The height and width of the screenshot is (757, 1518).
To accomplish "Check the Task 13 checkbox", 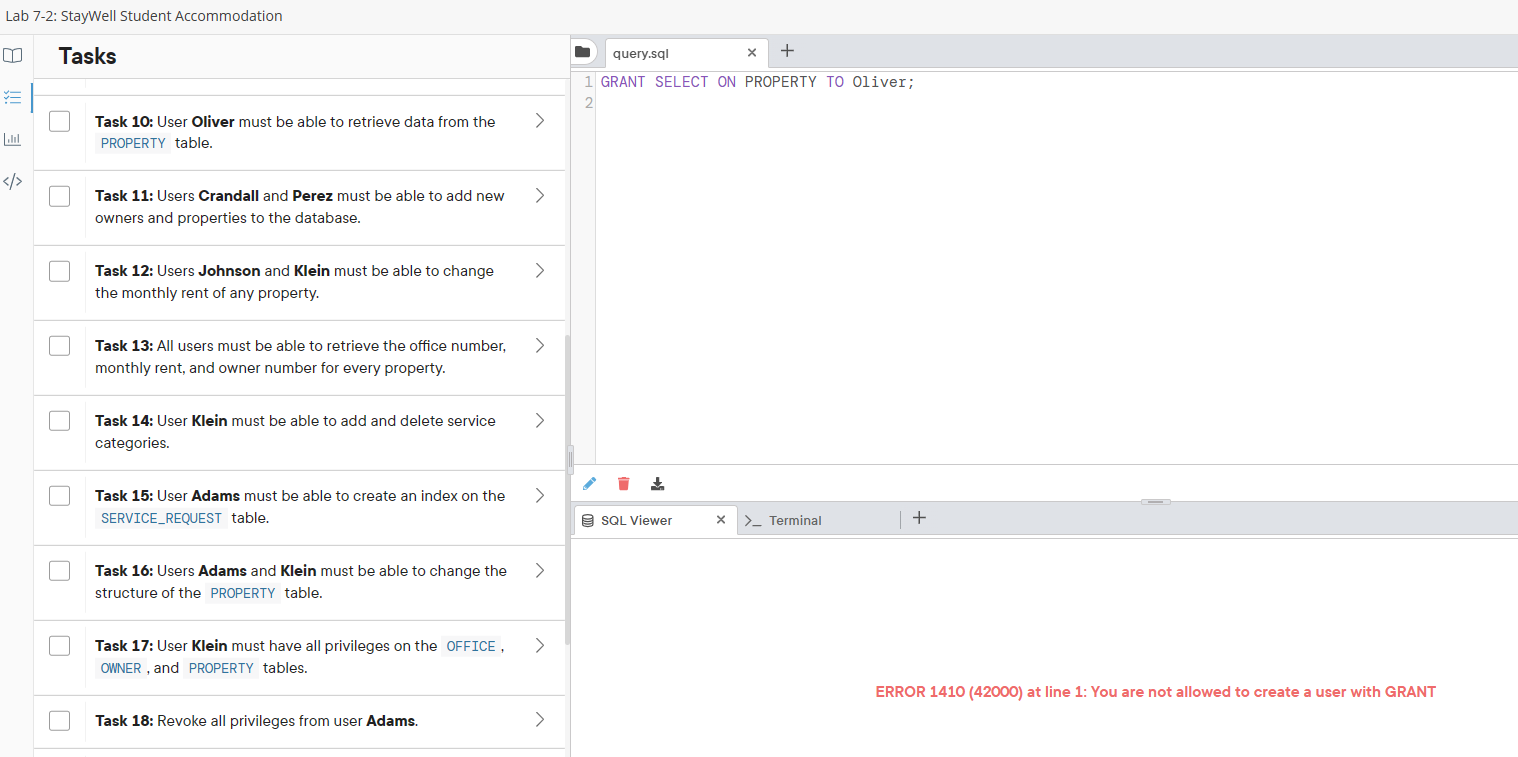I will click(x=60, y=346).
